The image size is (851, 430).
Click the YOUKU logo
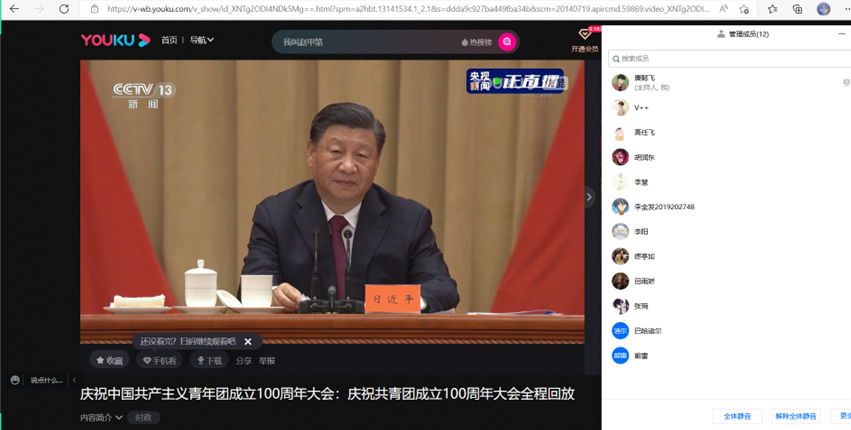[116, 40]
